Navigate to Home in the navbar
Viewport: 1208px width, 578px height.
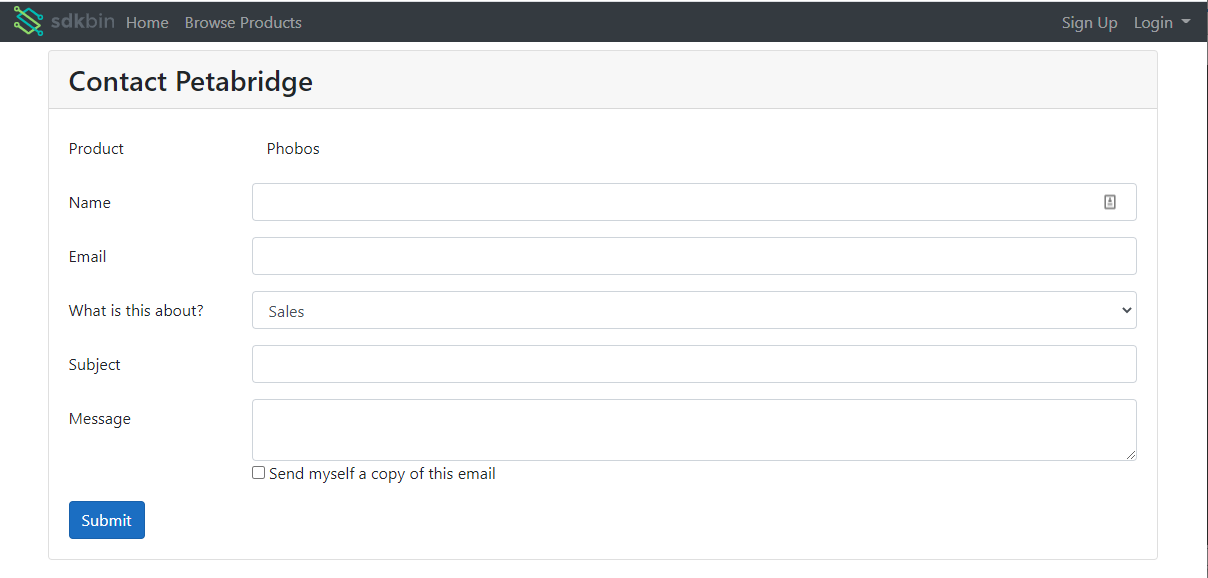pos(147,22)
